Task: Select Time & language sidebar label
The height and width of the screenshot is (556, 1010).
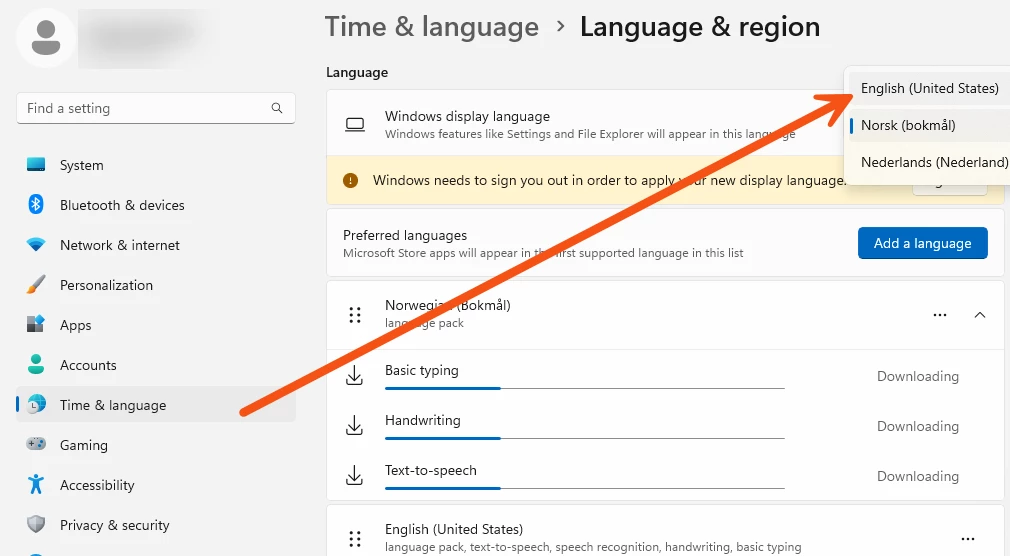Action: (113, 405)
